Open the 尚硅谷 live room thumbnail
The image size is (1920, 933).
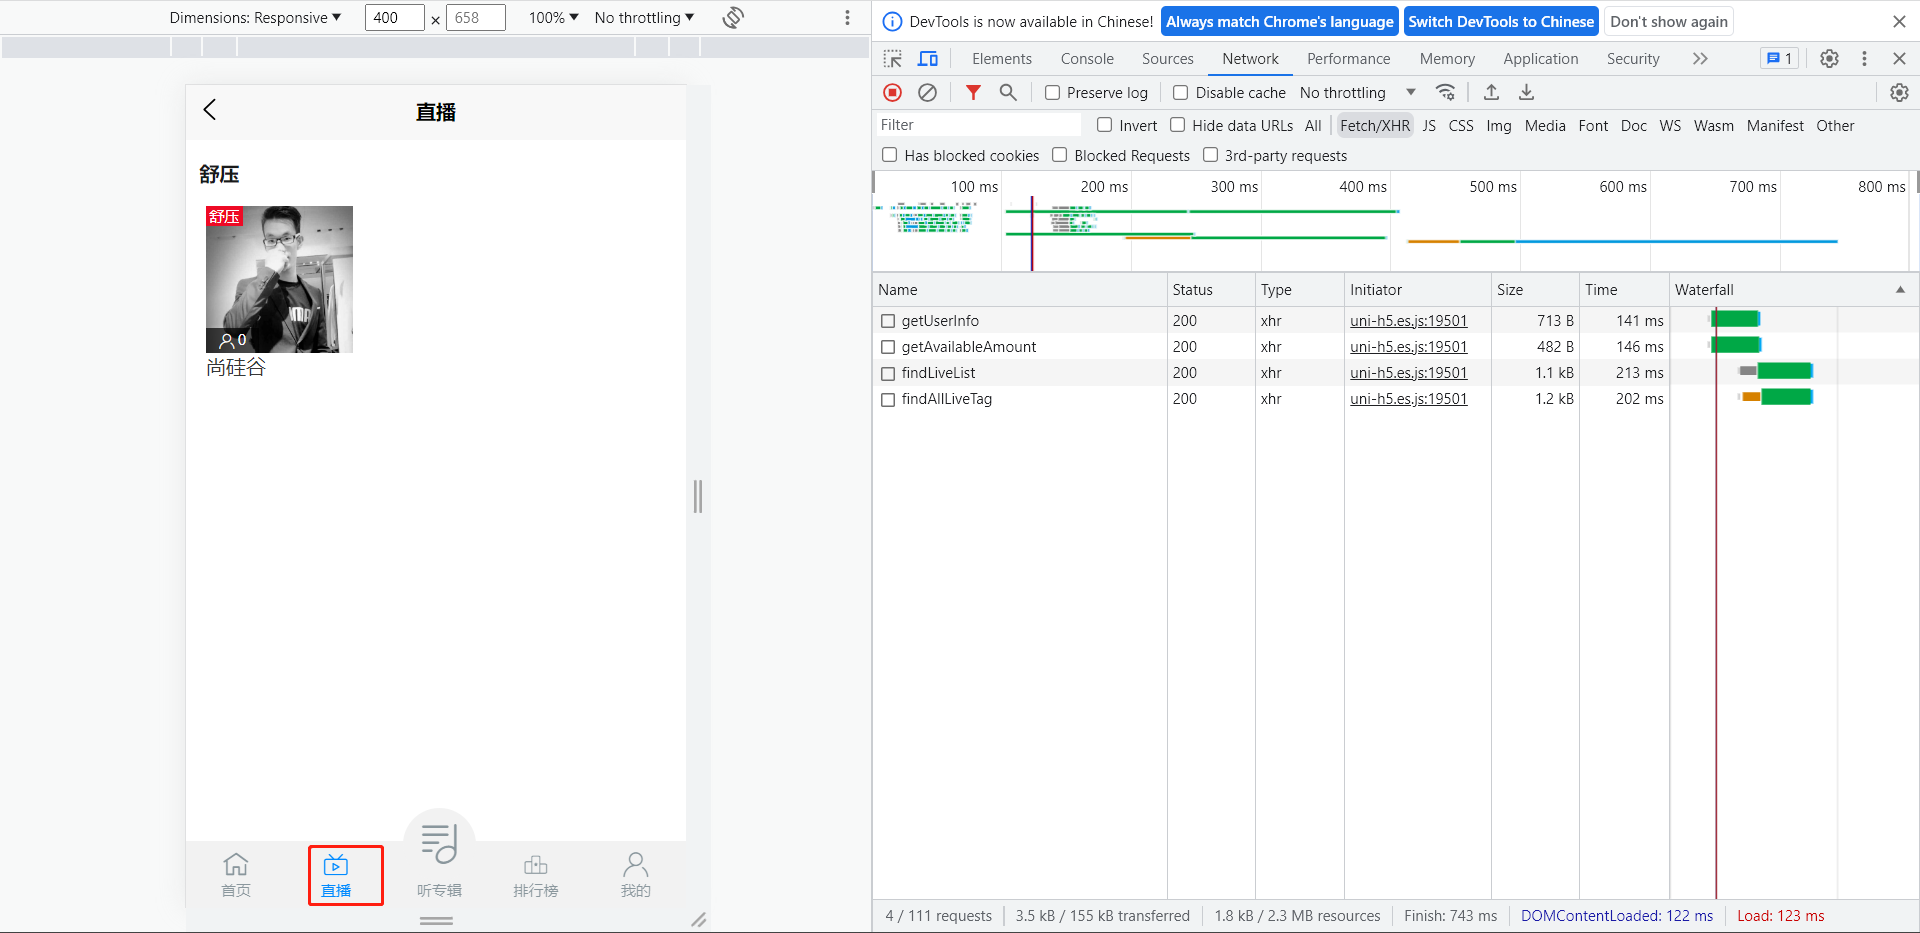pos(279,279)
